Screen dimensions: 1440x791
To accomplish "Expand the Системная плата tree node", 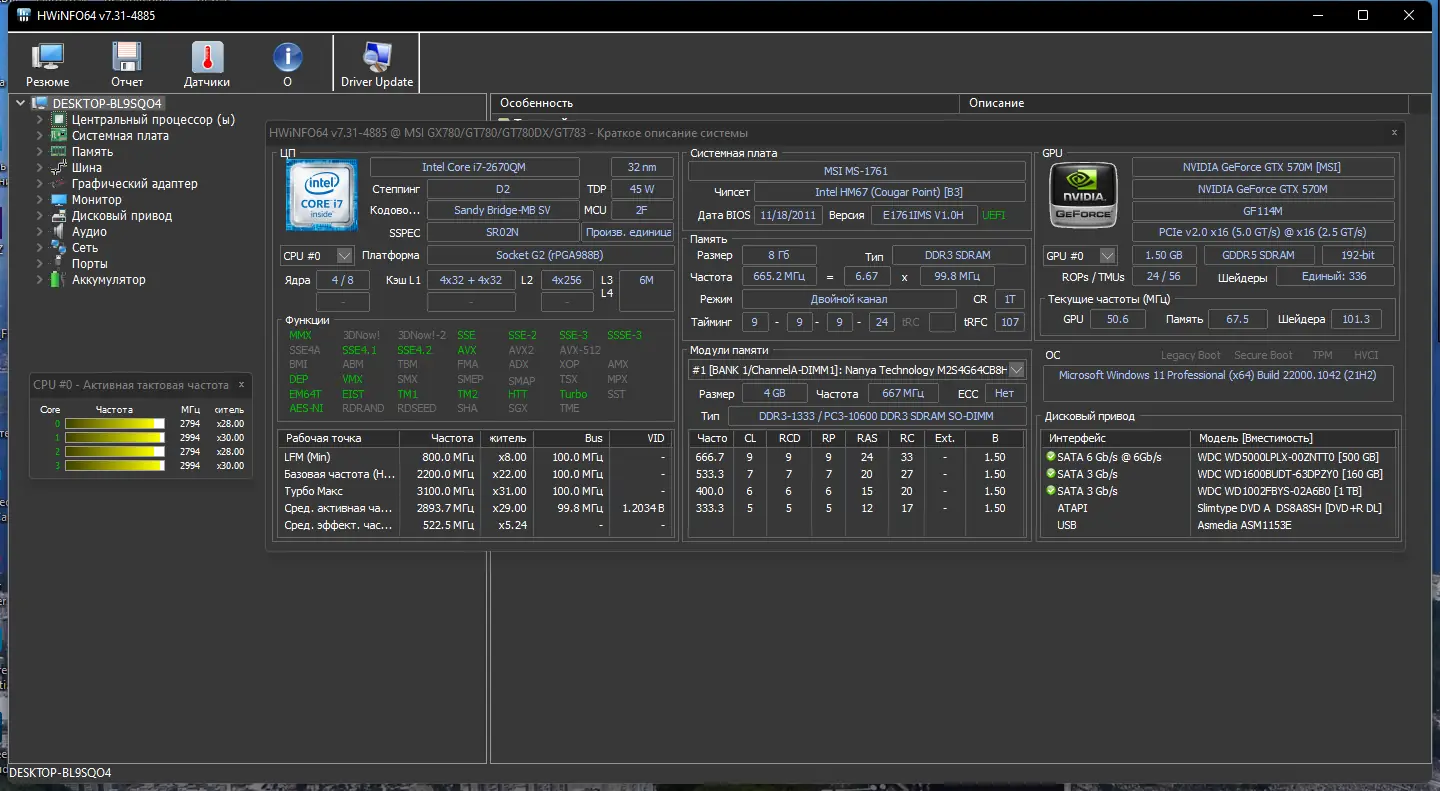I will tap(40, 135).
